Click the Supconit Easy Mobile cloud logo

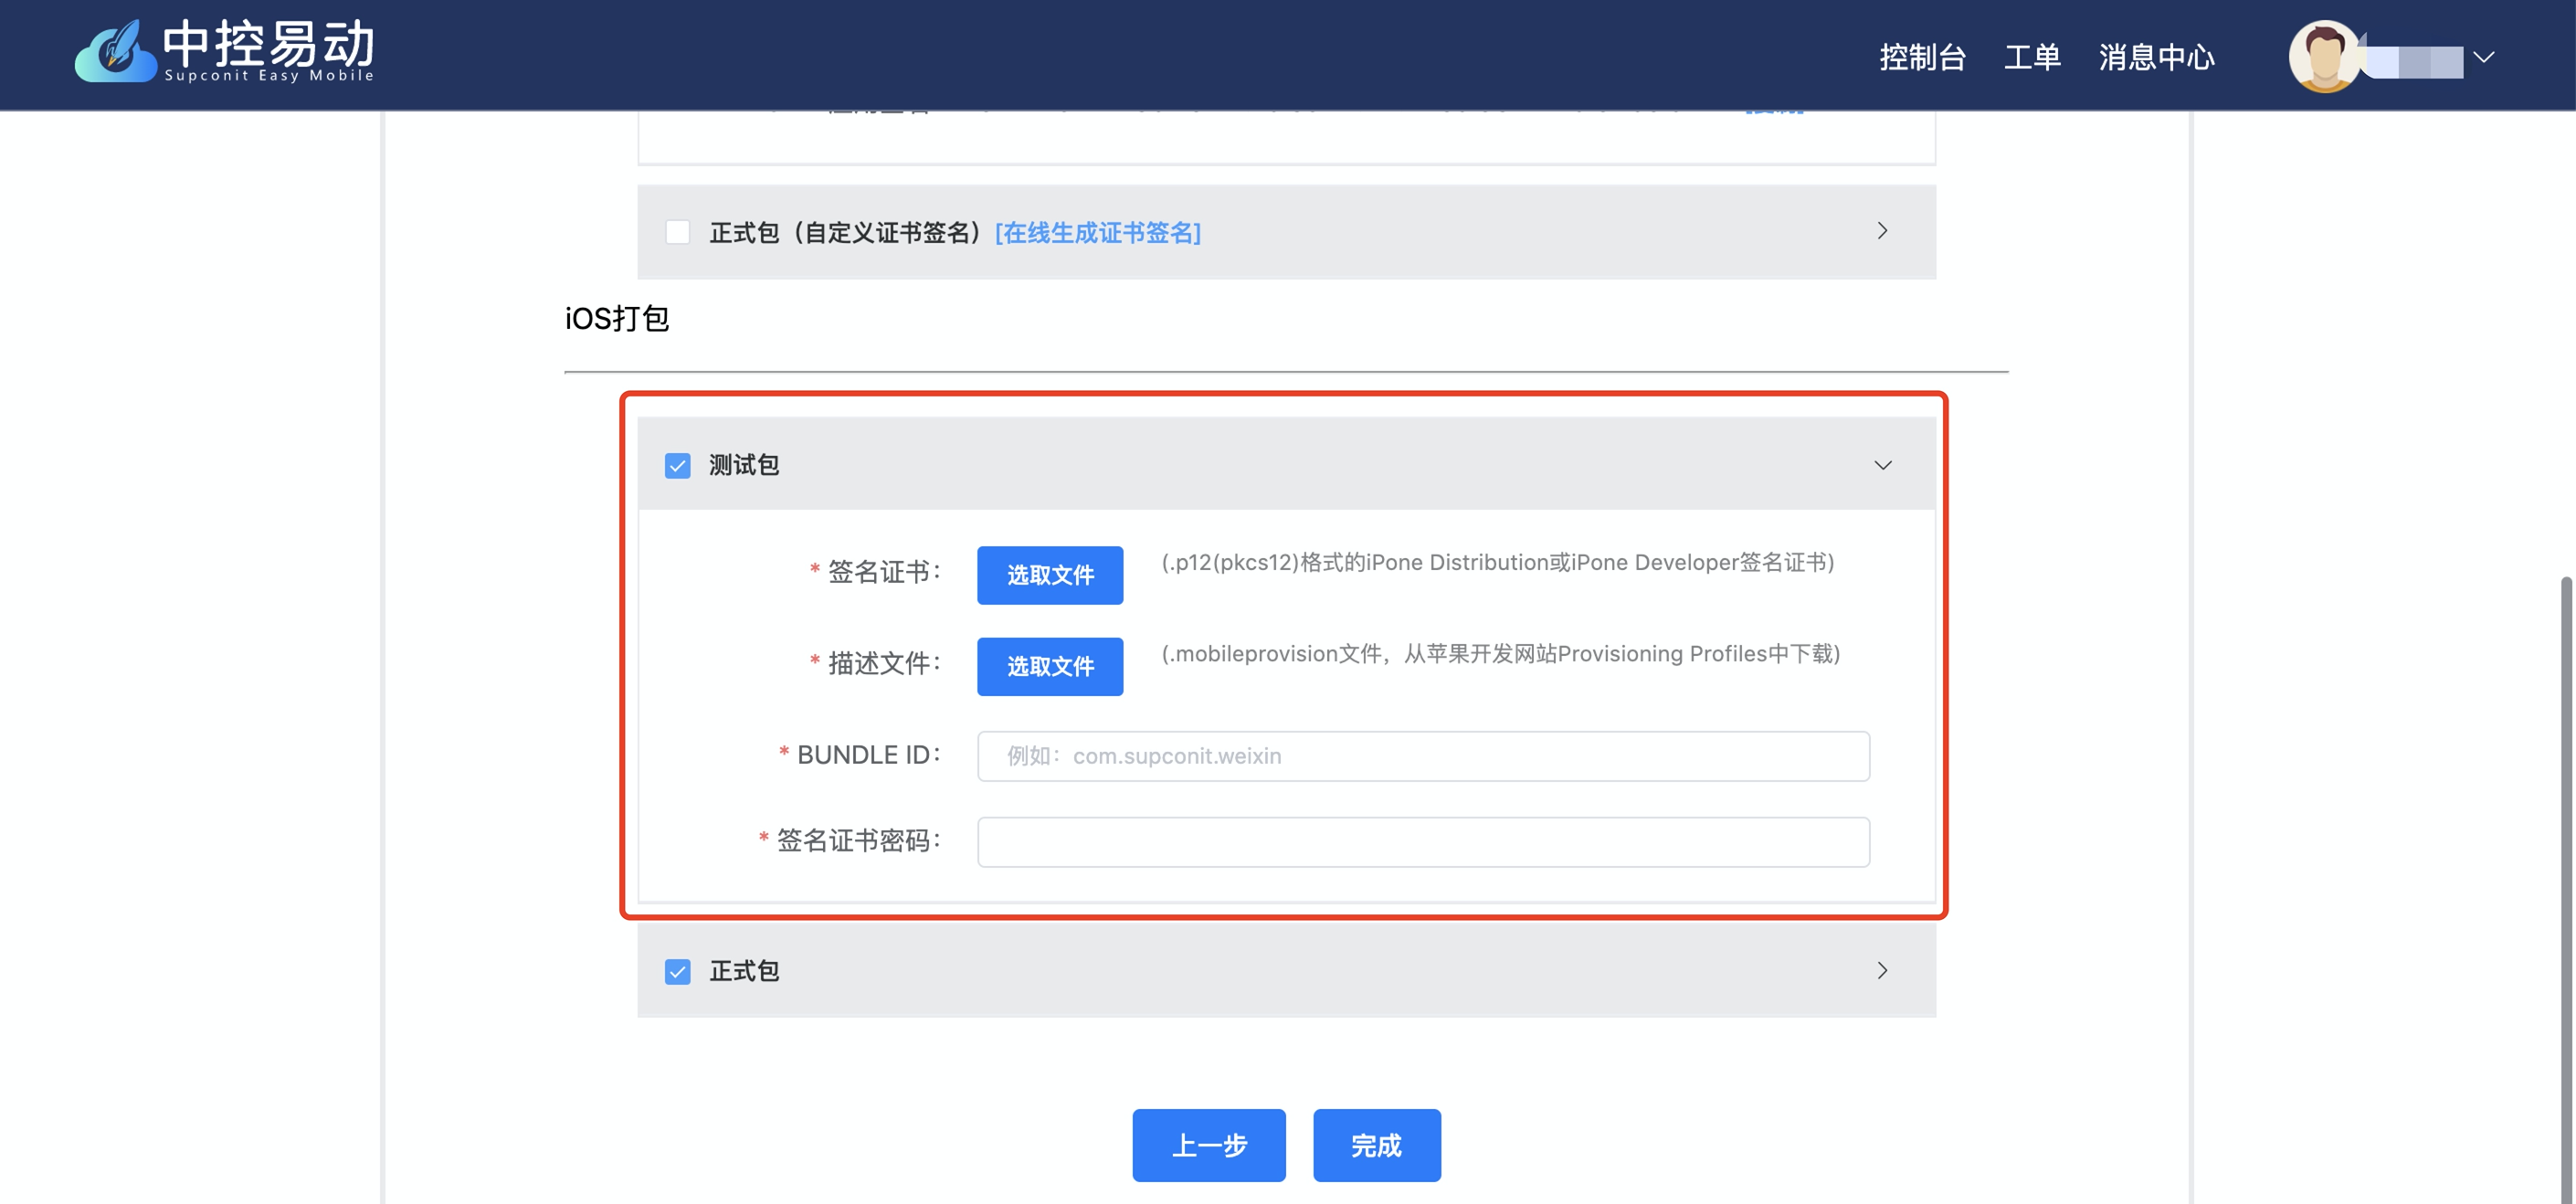(225, 52)
